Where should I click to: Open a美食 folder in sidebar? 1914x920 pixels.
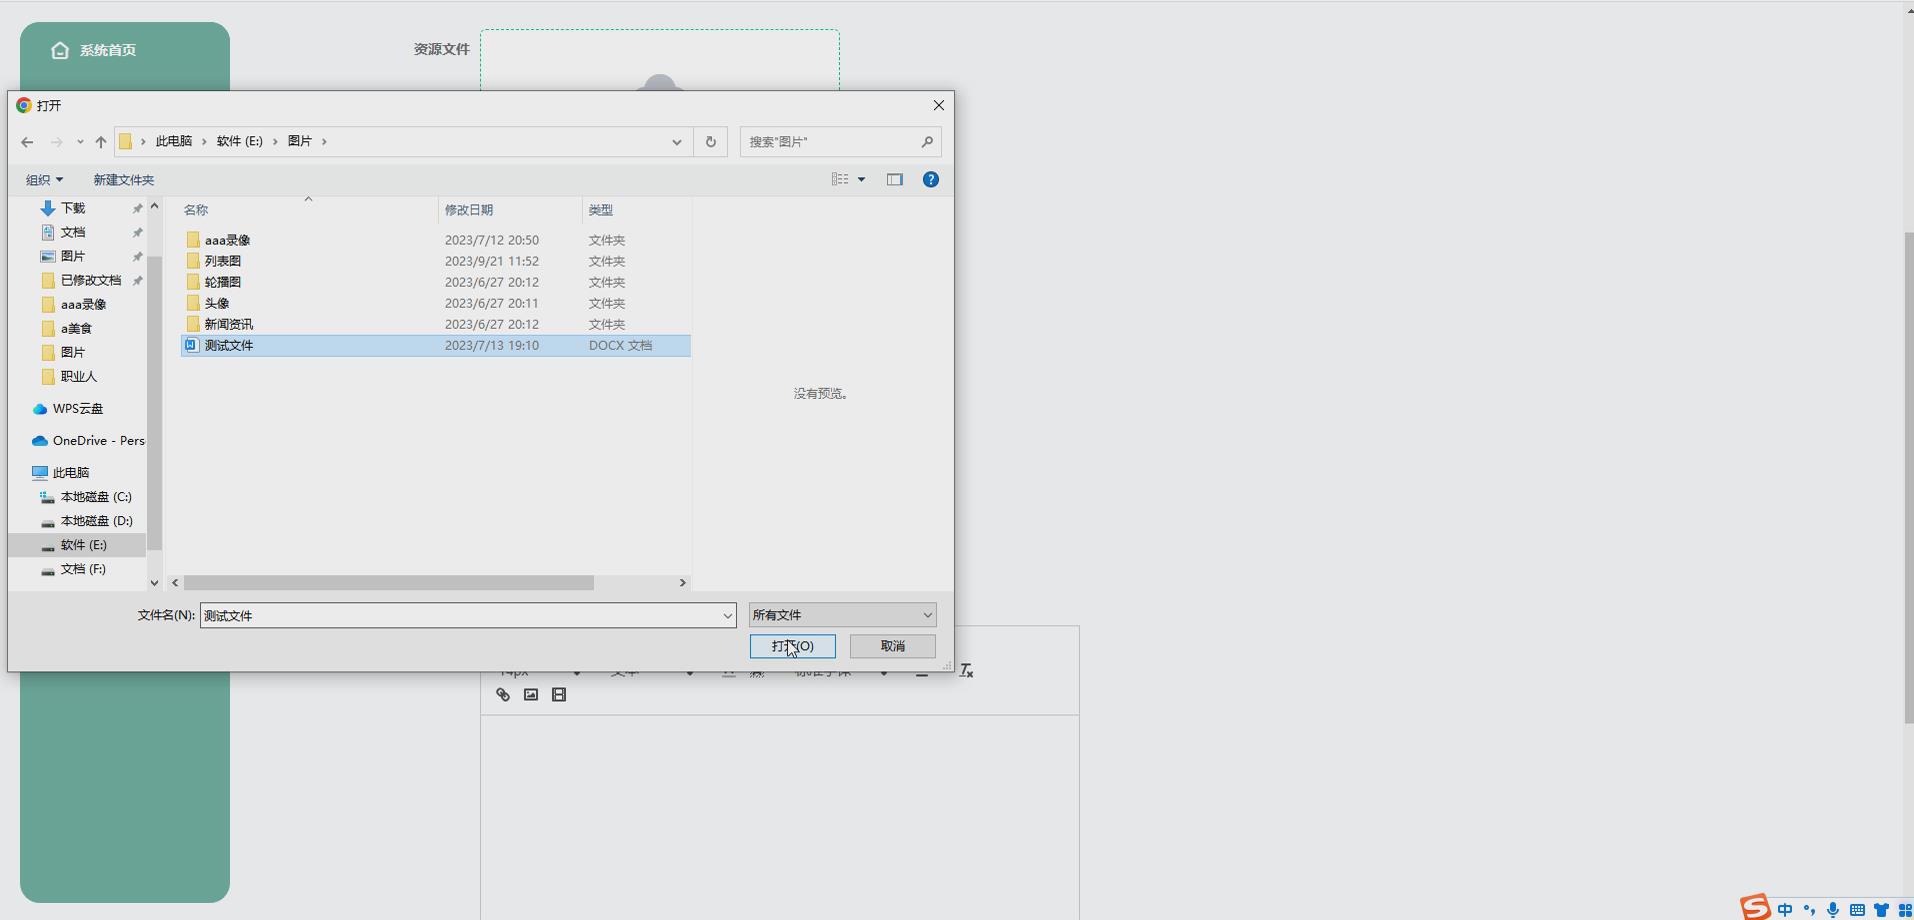click(x=76, y=328)
